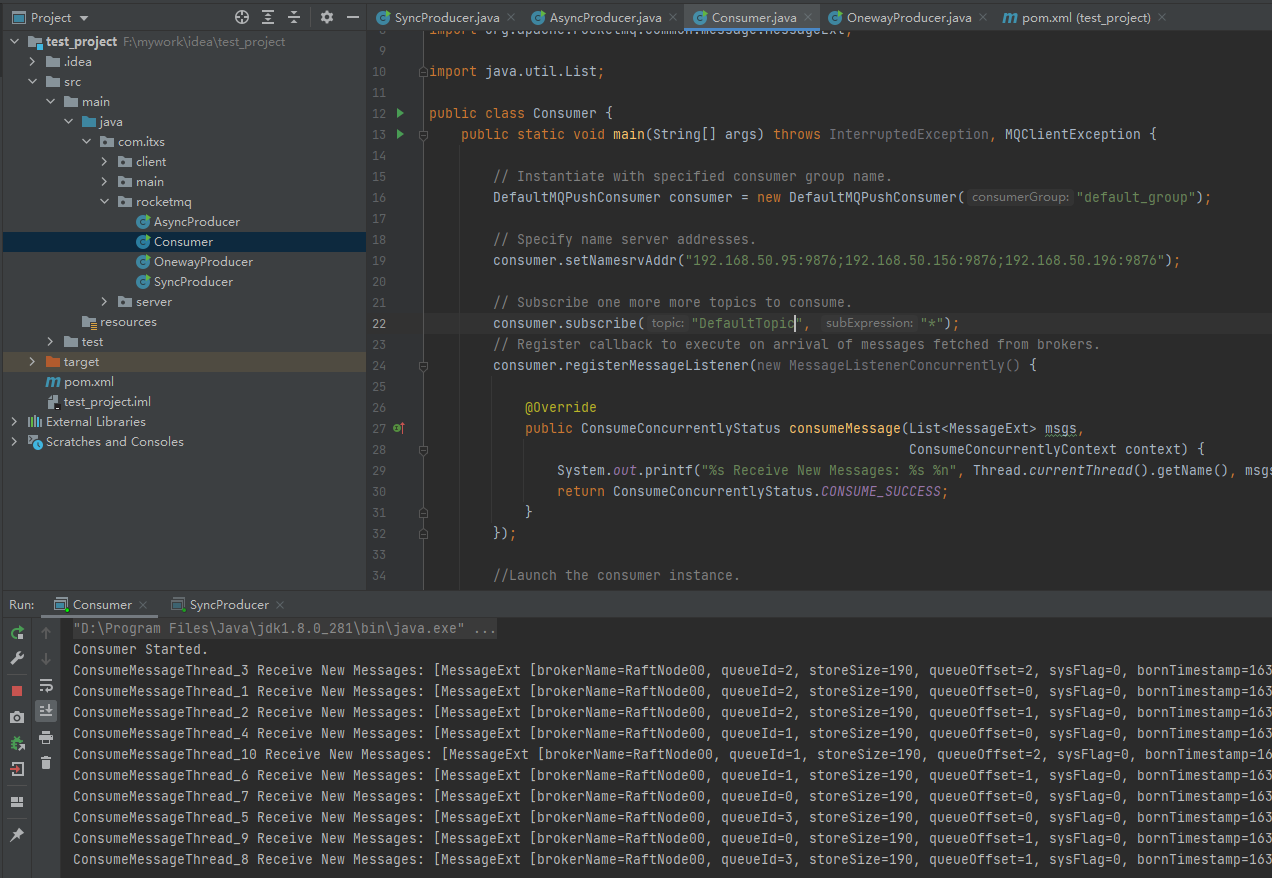Viewport: 1272px width, 878px height.
Task: Click the Up stack trace arrow
Action: click(x=46, y=633)
